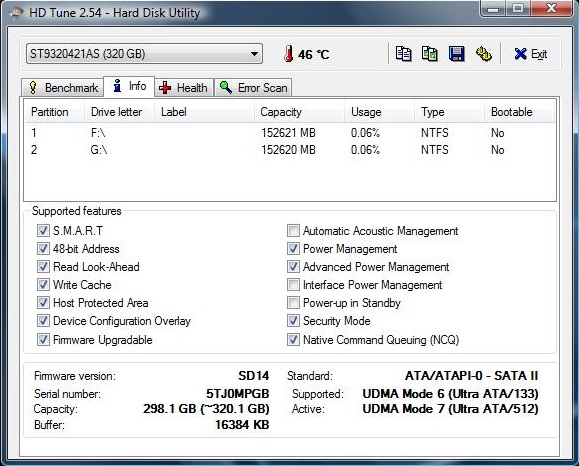The image size is (579, 466).
Task: Click the floppy disk save icon
Action: click(x=456, y=54)
